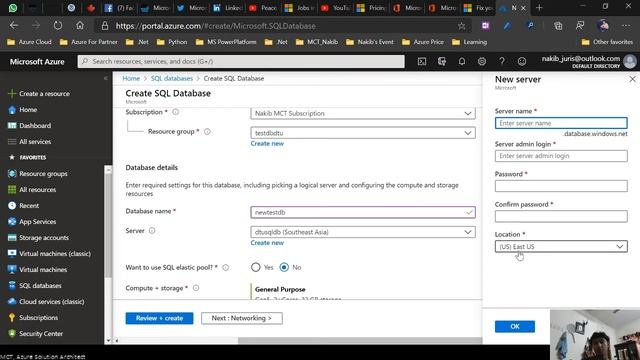Click the browser refresh button
The height and width of the screenshot is (360, 640).
[x=58, y=26]
